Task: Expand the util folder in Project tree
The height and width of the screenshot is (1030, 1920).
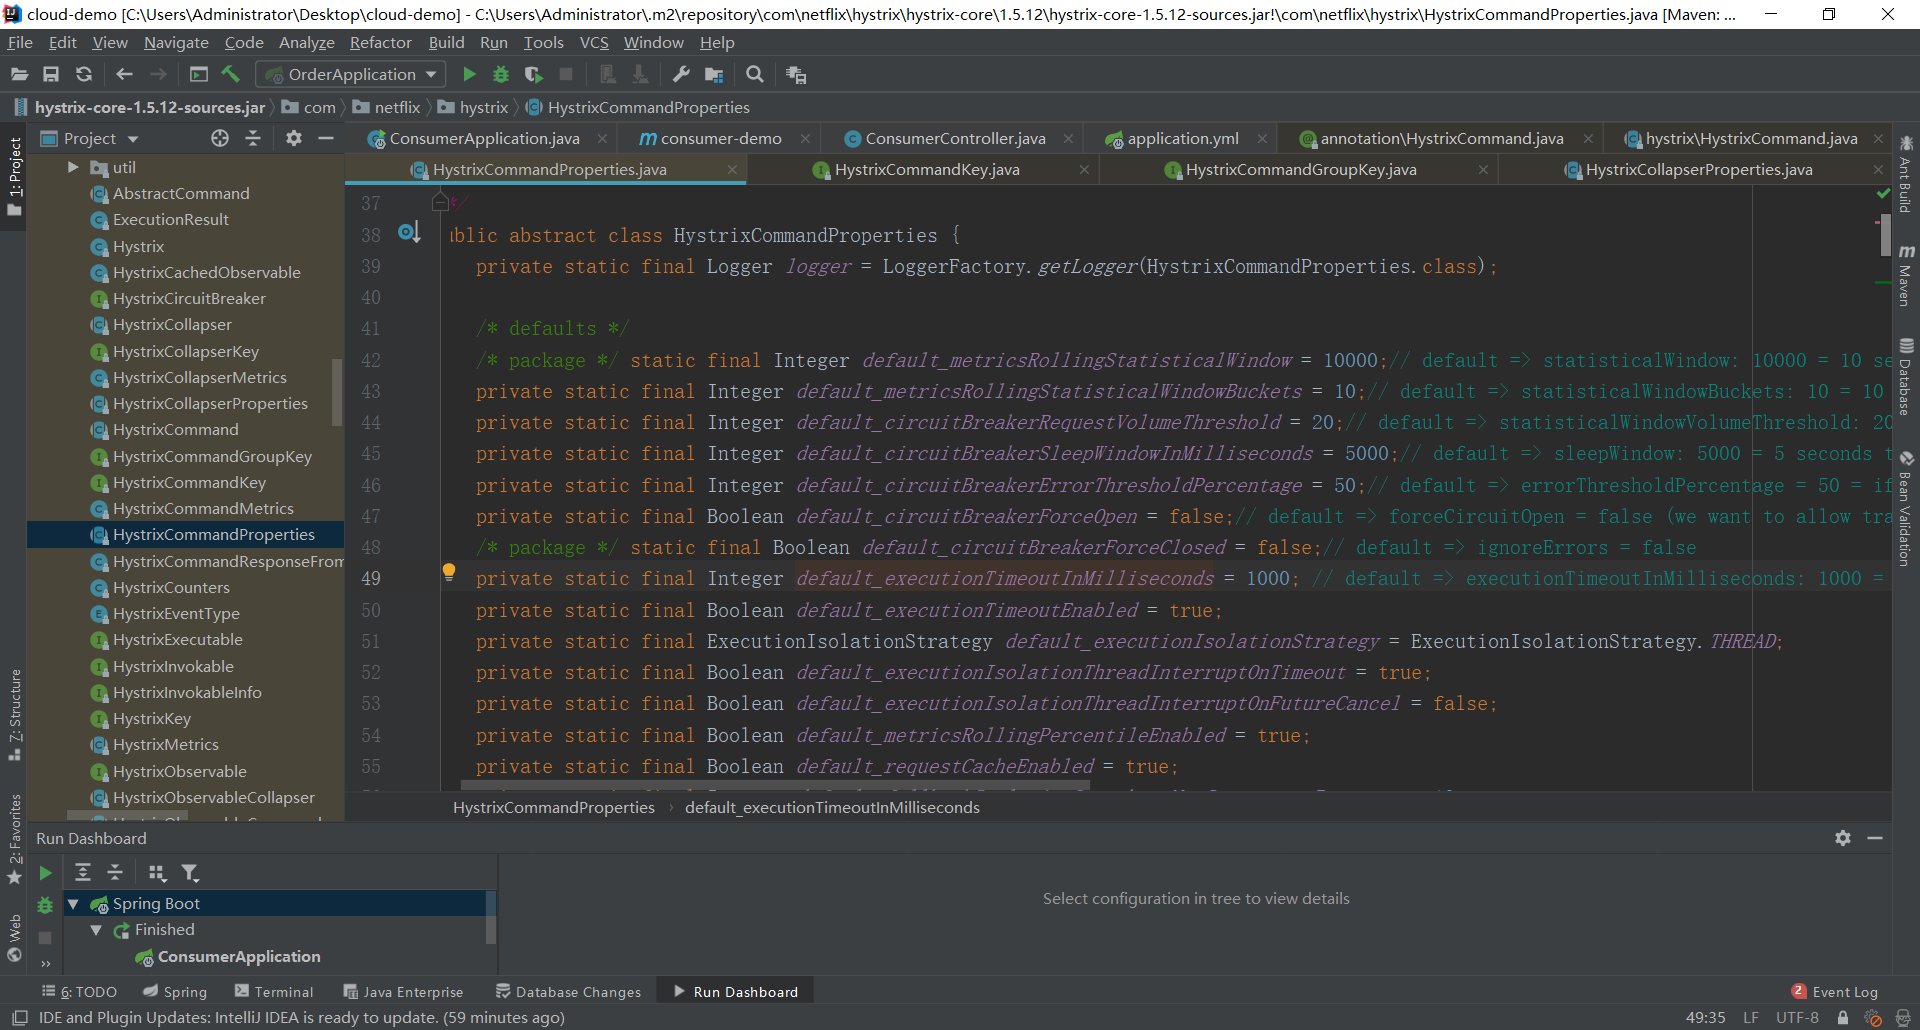Action: pyautogui.click(x=73, y=167)
